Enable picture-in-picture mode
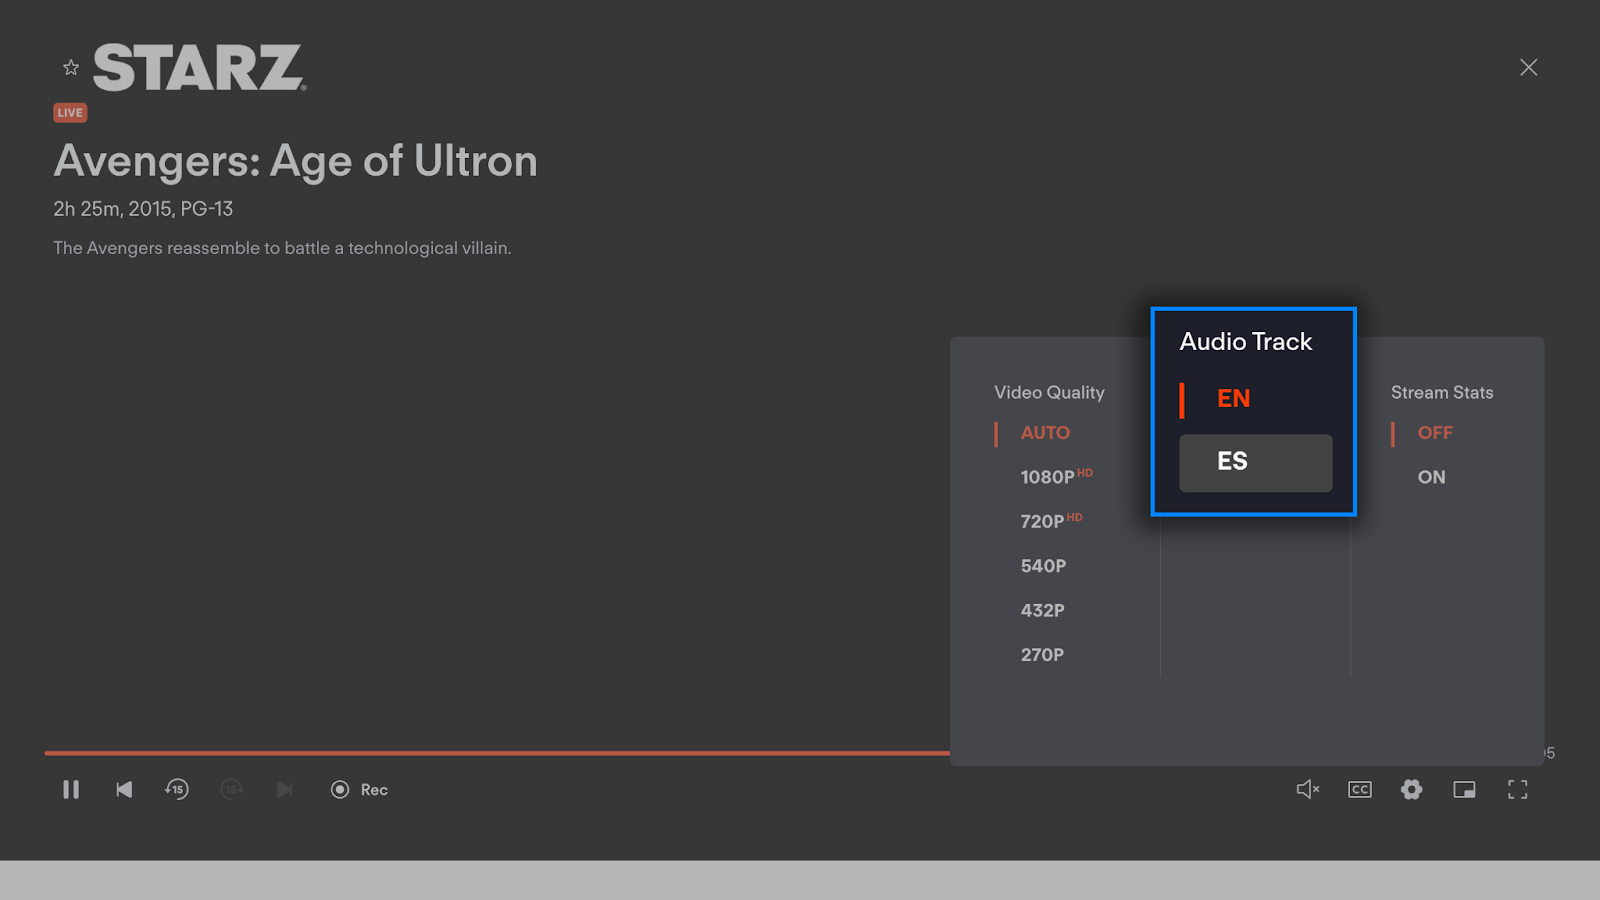 [1464, 790]
